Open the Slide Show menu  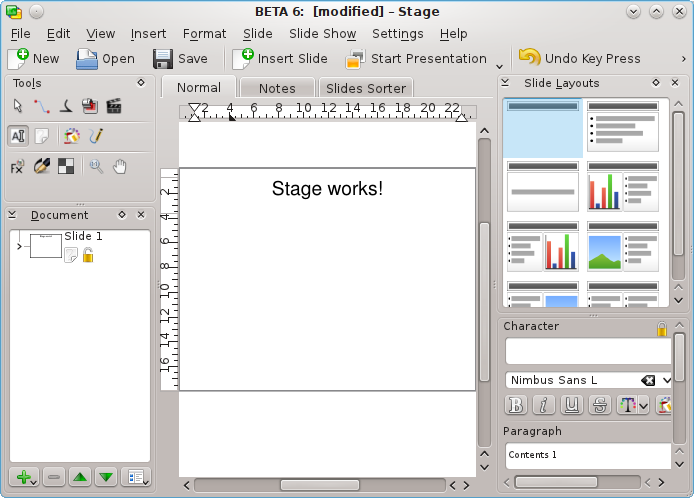(322, 33)
